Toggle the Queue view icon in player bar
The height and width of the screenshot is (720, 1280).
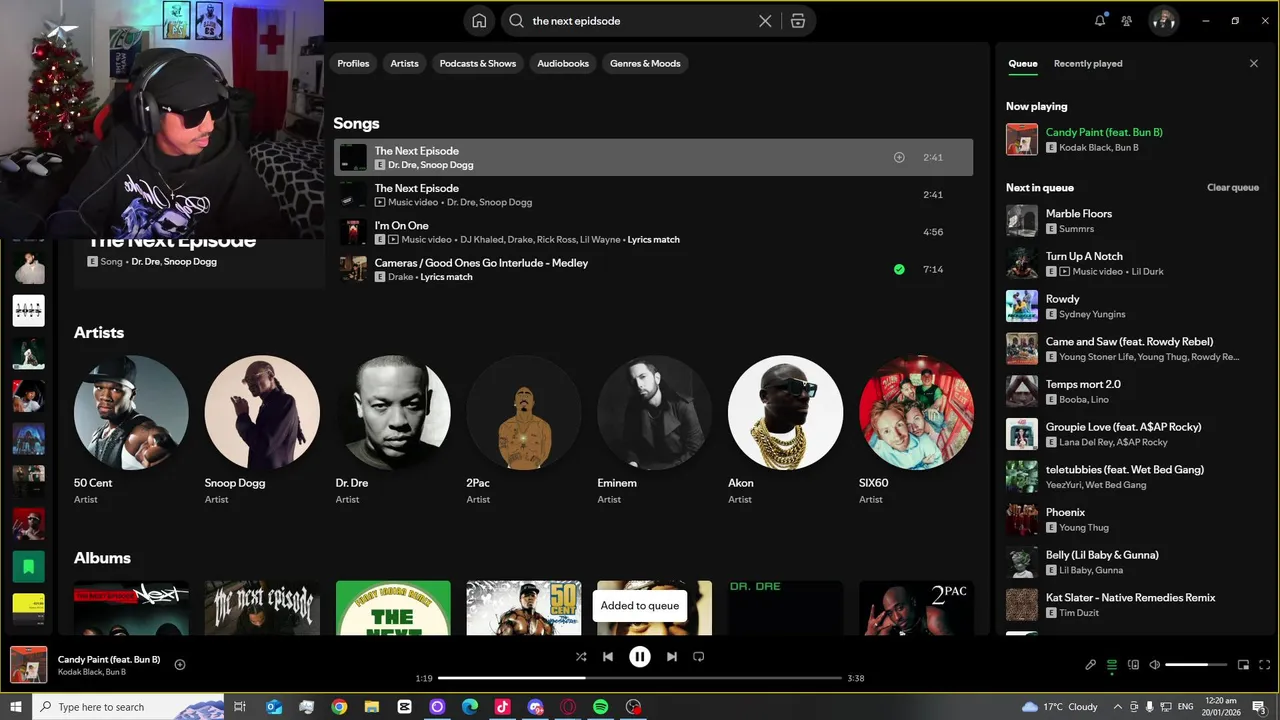[1112, 665]
